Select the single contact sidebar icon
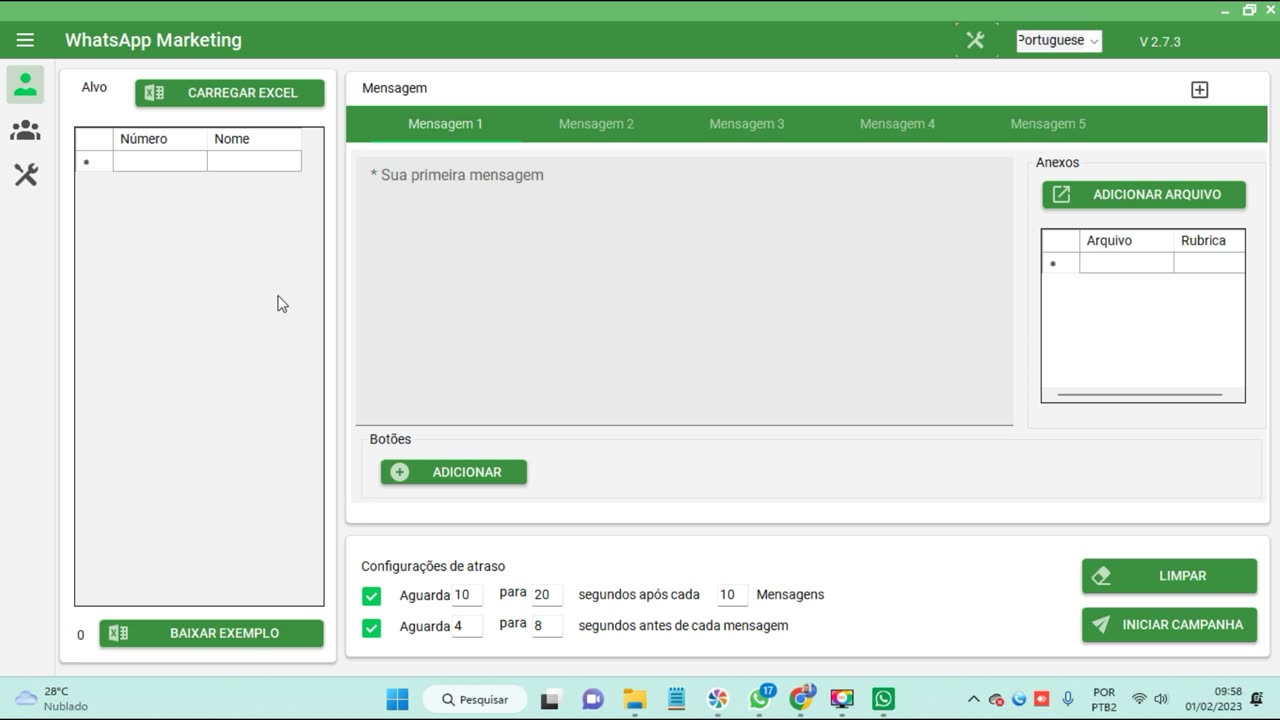 pyautogui.click(x=25, y=85)
